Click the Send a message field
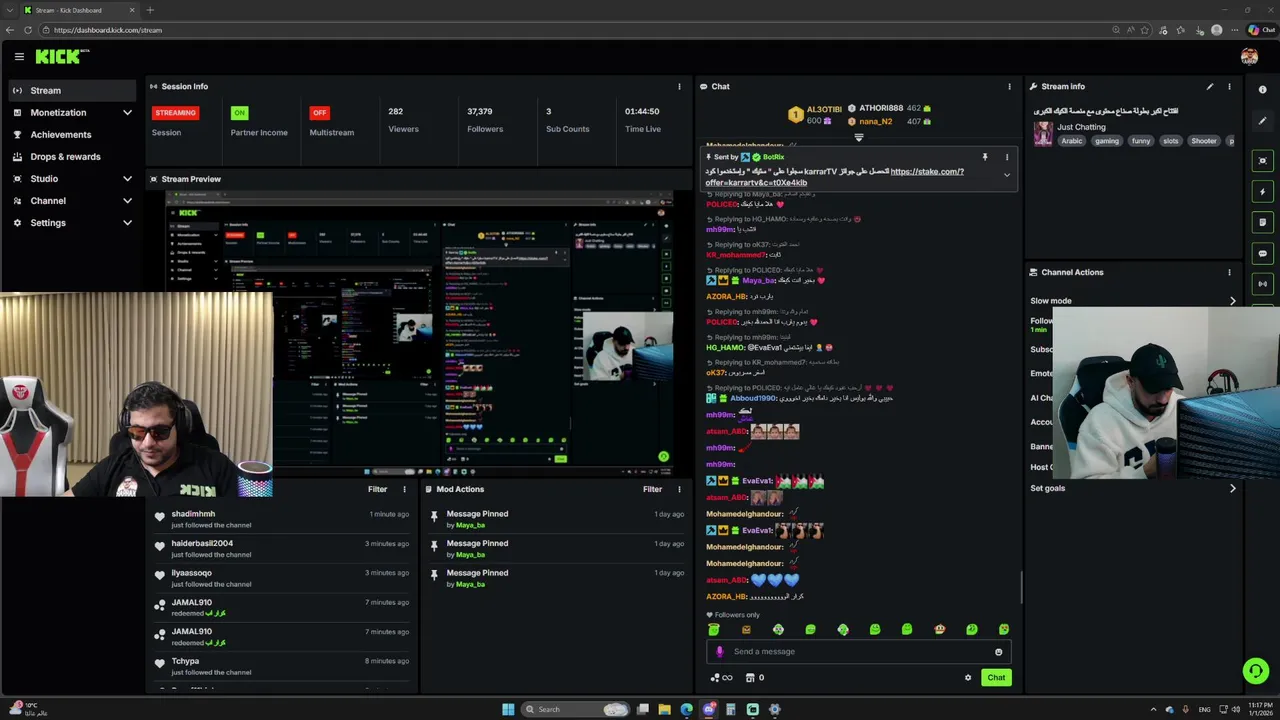Image resolution: width=1280 pixels, height=720 pixels. [859, 652]
